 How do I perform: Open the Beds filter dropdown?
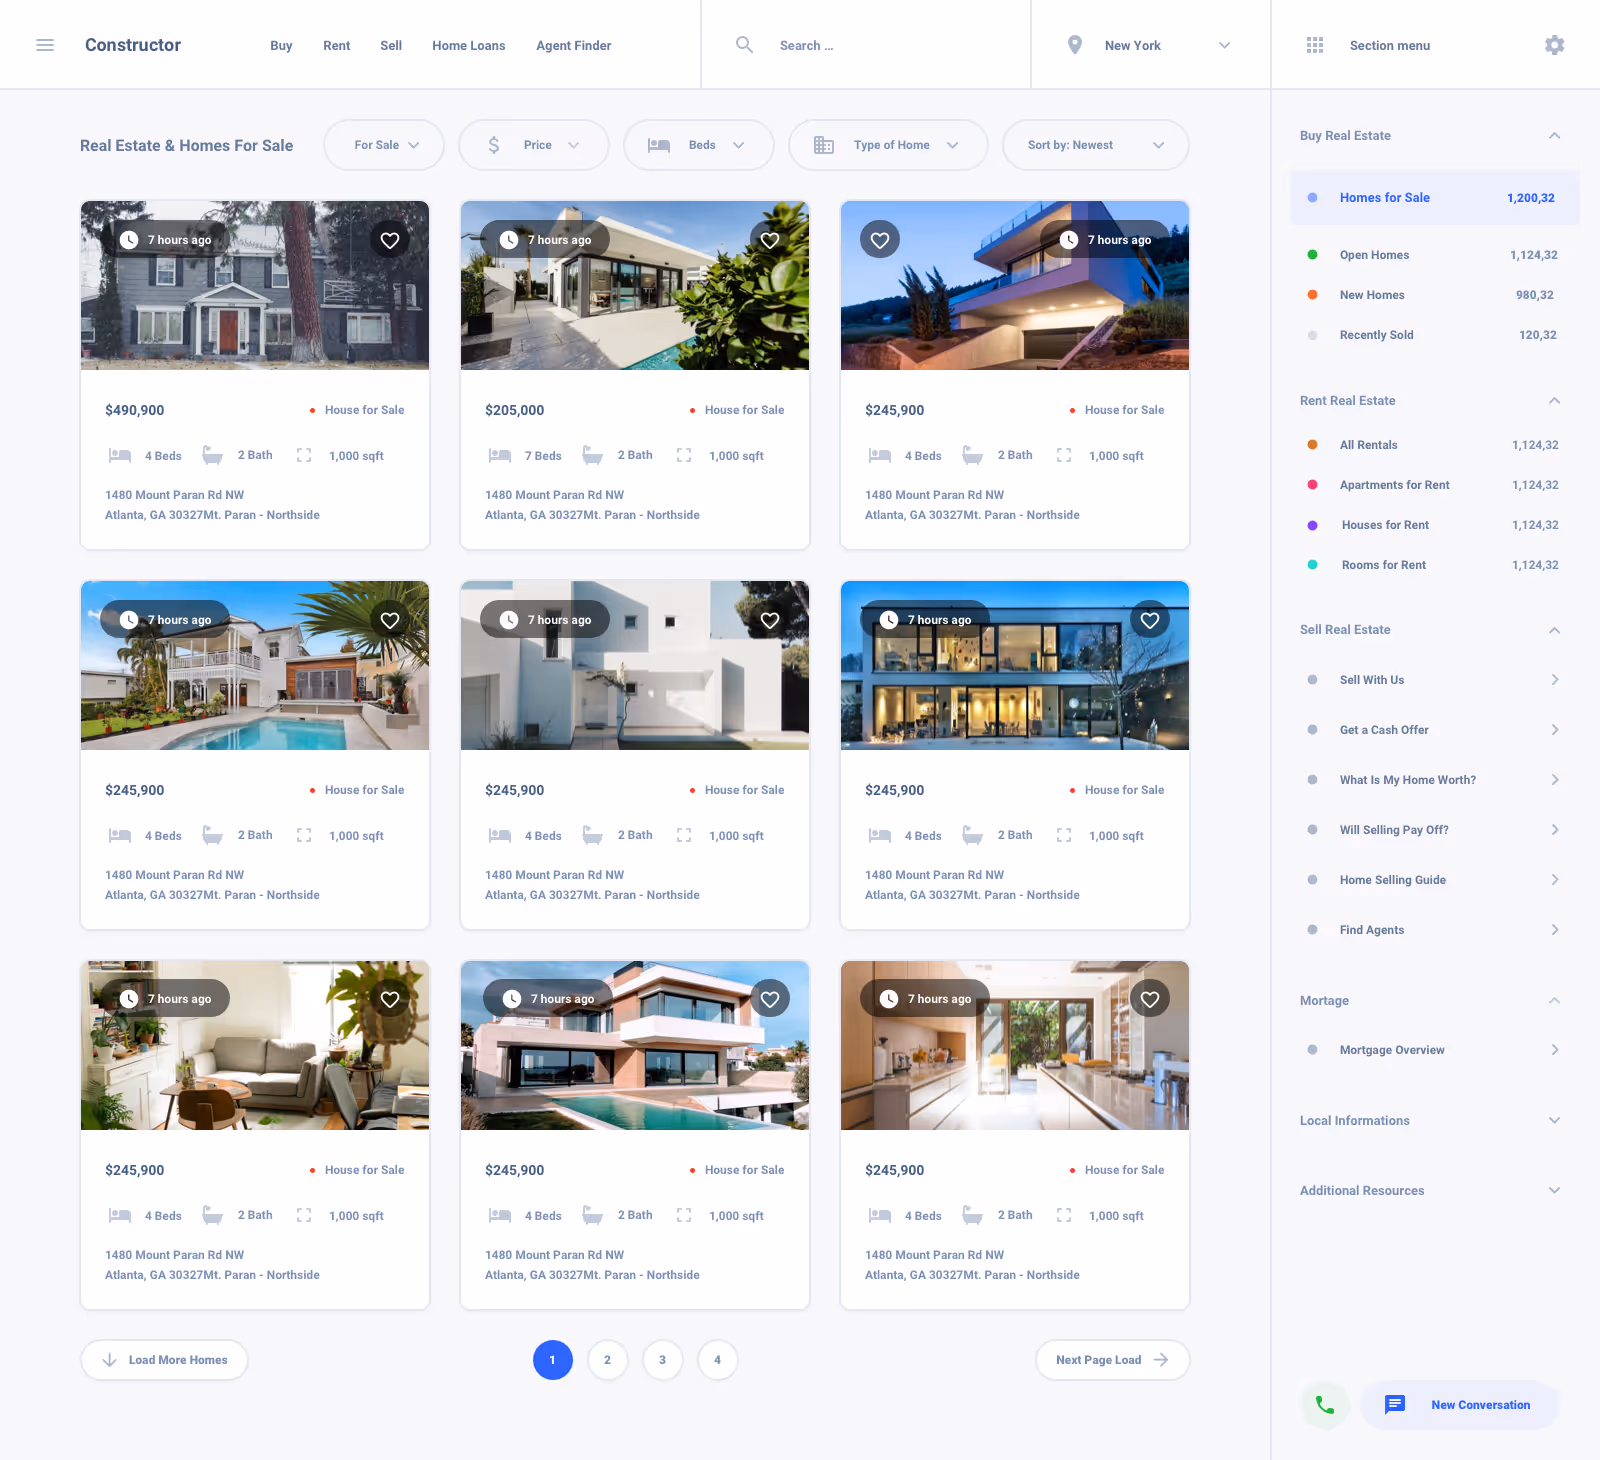(x=699, y=145)
